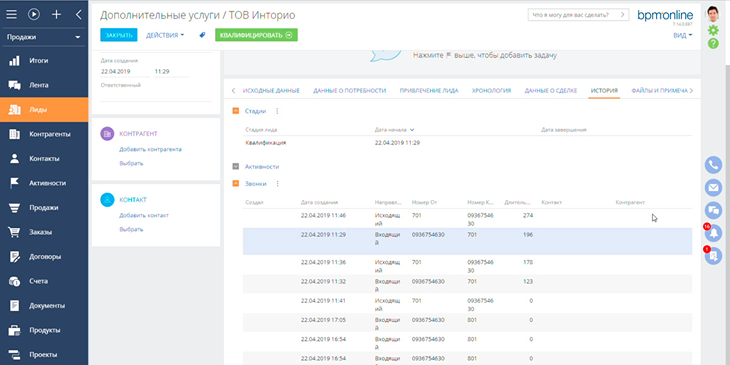Image resolution: width=730 pixels, height=365 pixels.
Task: Collapse the Стадии detail section
Action: [x=236, y=111]
